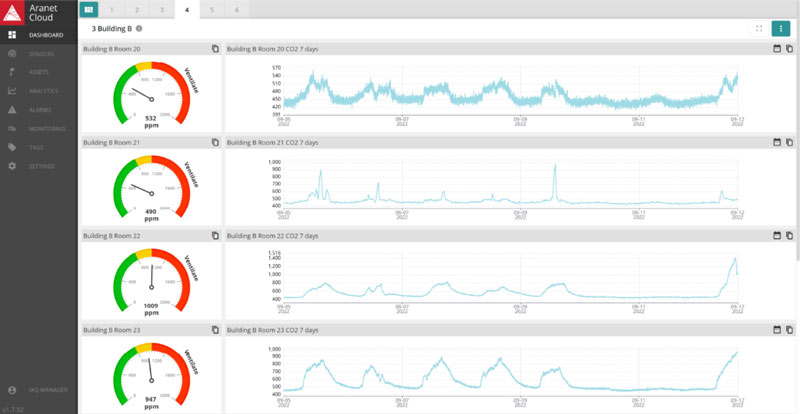
Task: Open the teal three-dot options menu
Action: 781,29
